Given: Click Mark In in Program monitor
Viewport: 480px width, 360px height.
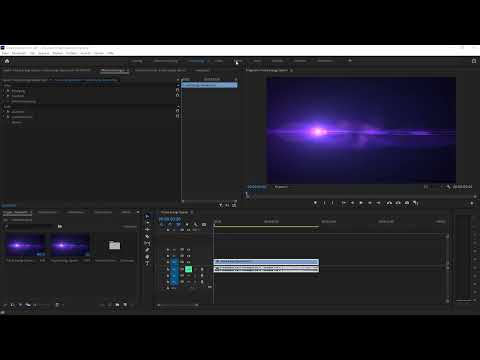Looking at the screenshot, I should [324, 203].
